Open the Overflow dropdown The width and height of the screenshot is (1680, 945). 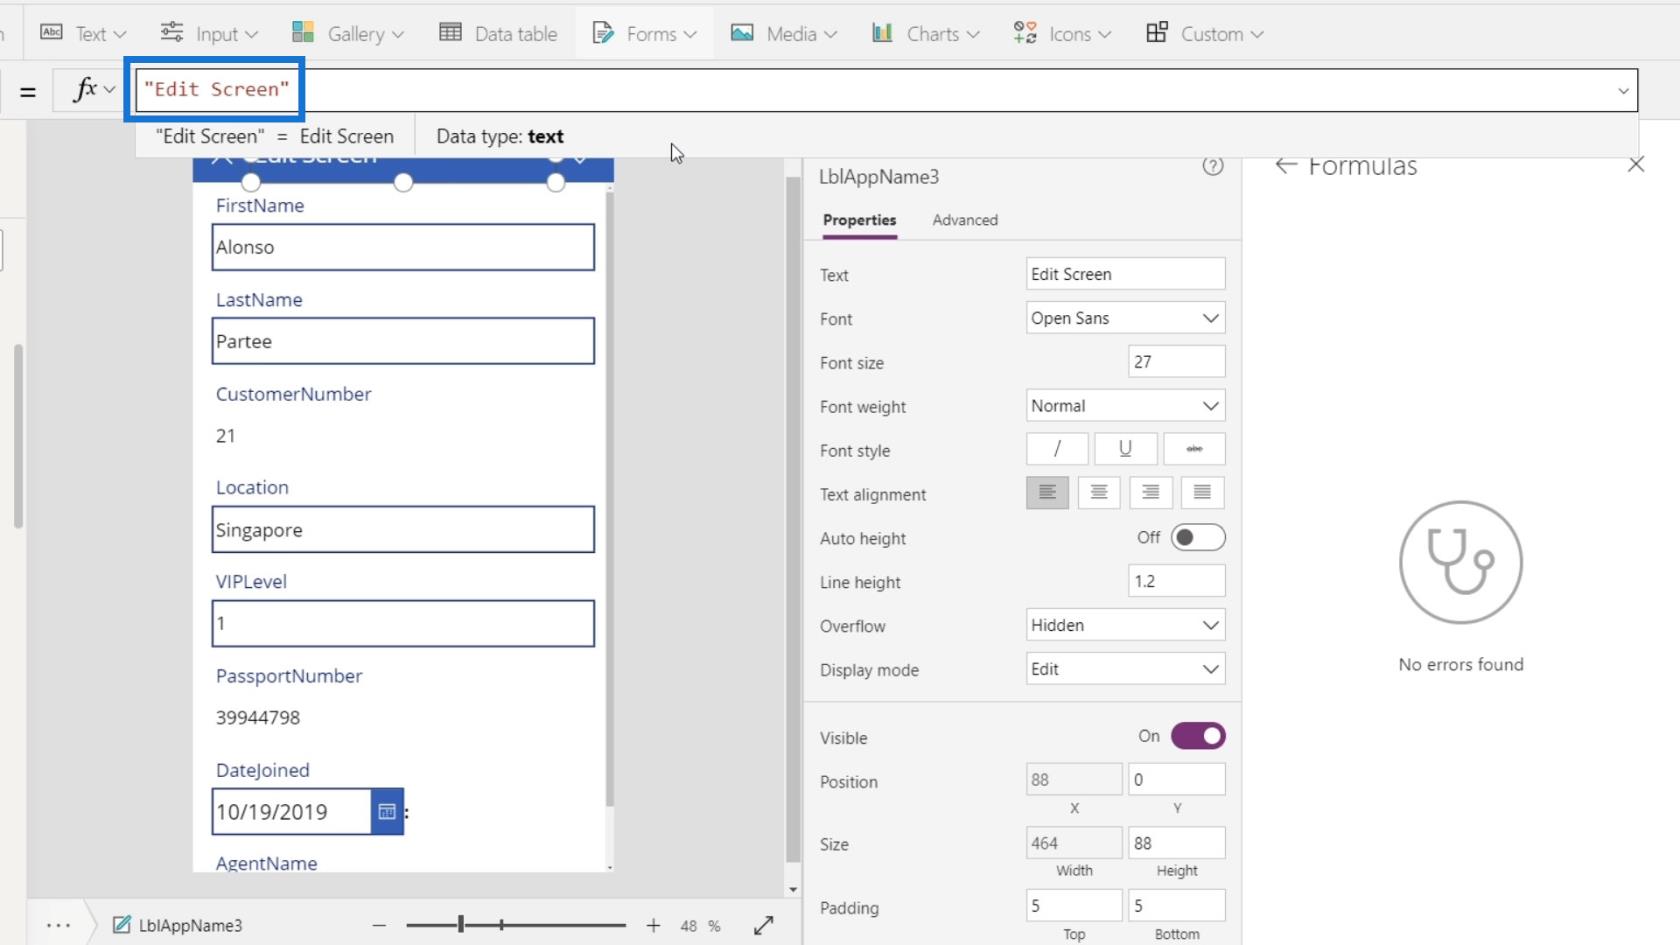click(x=1125, y=625)
